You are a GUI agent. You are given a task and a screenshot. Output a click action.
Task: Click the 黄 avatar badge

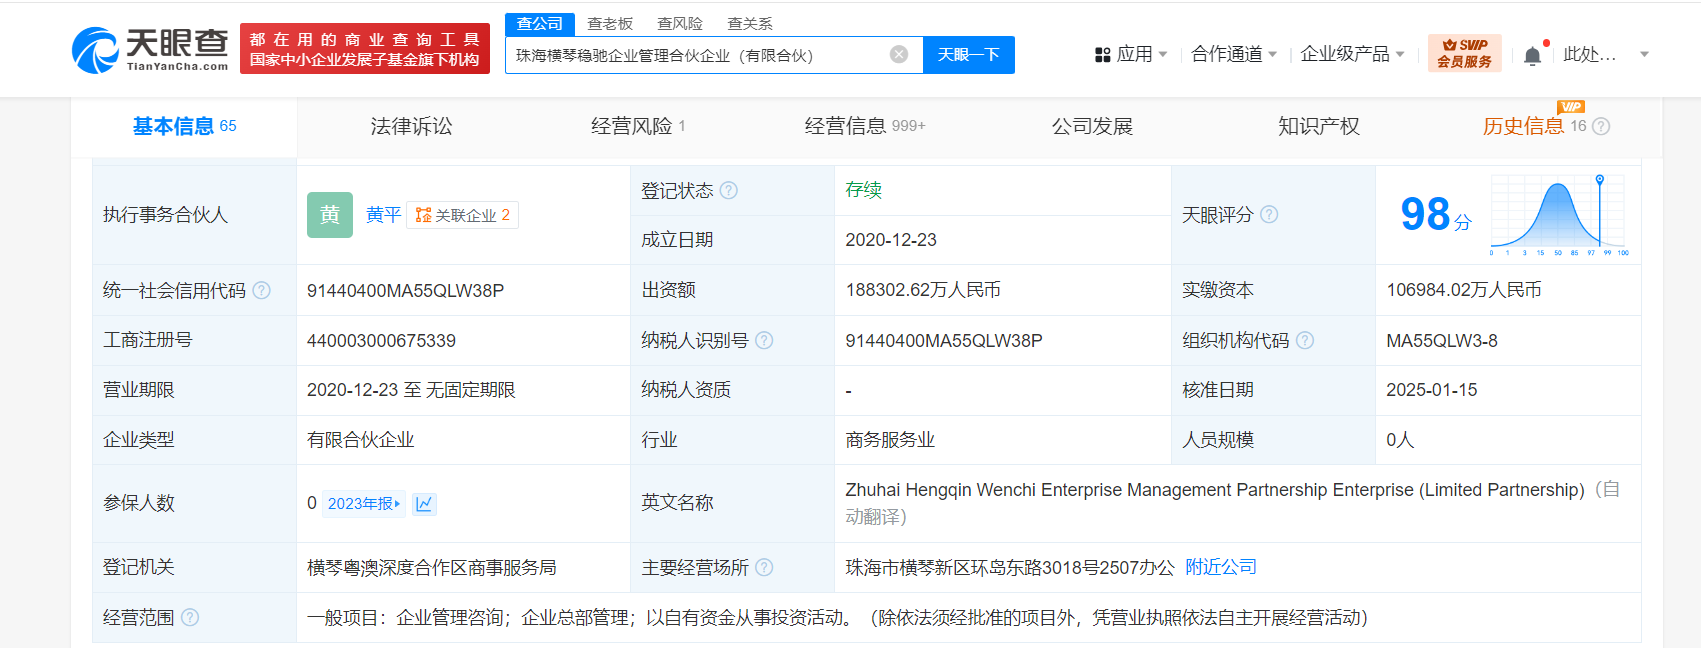coord(330,215)
